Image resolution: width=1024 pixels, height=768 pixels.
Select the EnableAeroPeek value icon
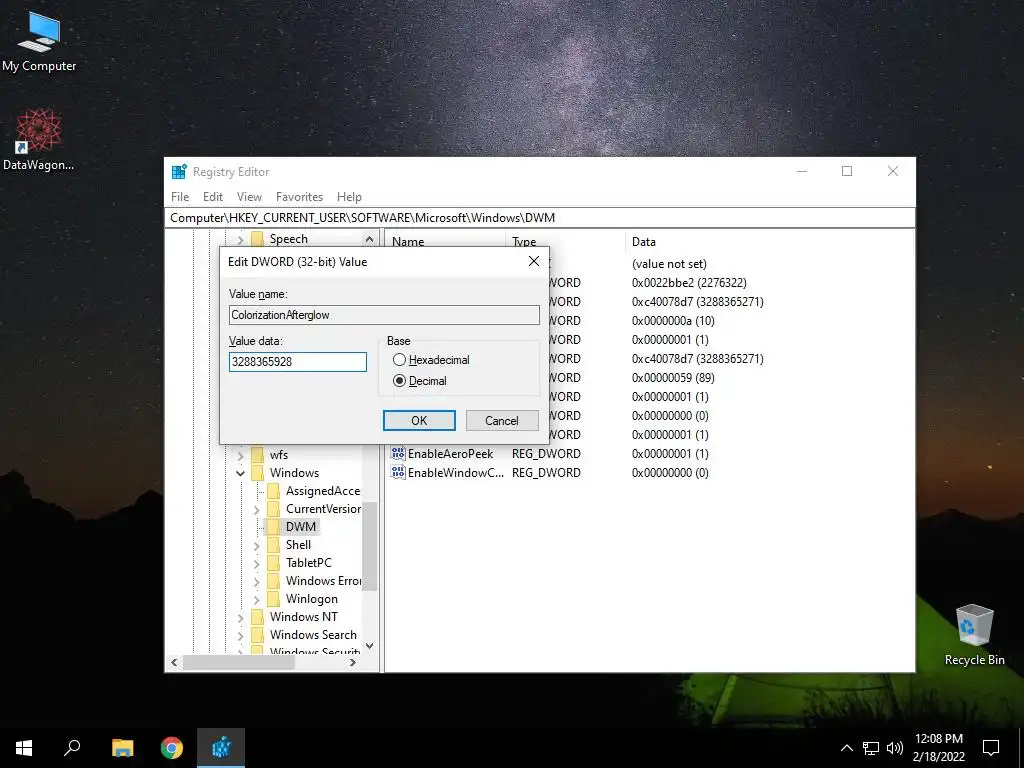pyautogui.click(x=398, y=453)
